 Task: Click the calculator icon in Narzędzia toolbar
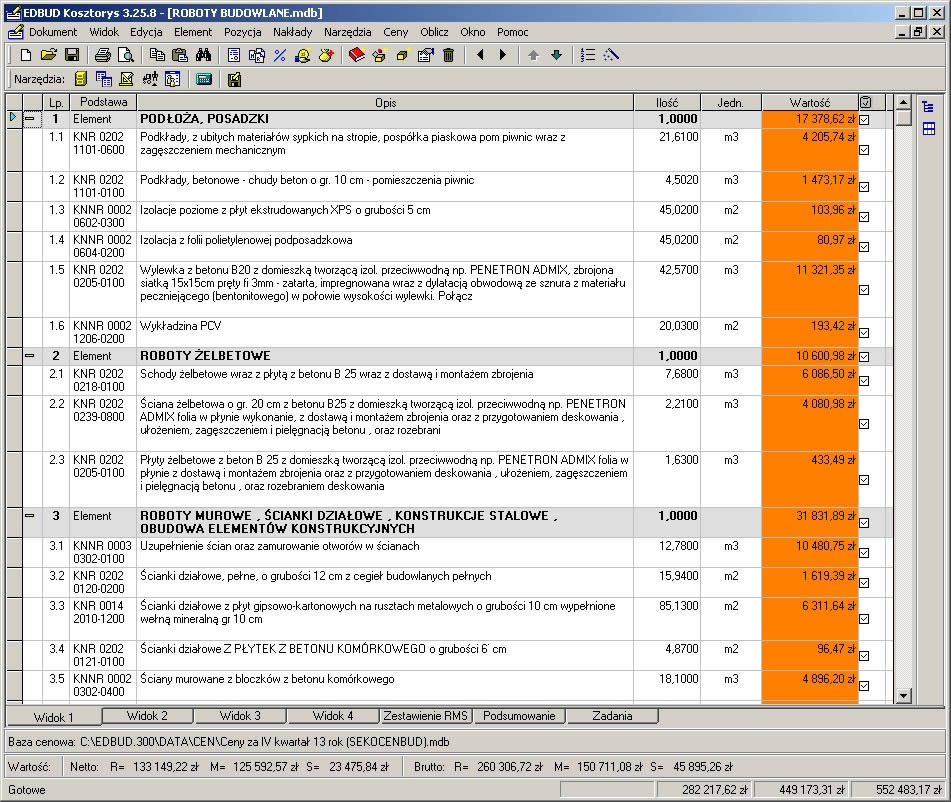tap(204, 79)
